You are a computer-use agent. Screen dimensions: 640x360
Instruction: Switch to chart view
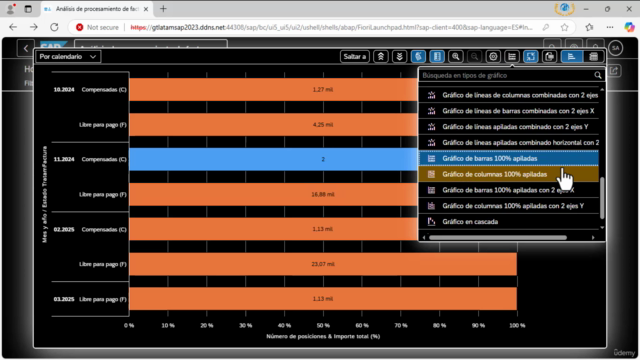point(571,57)
